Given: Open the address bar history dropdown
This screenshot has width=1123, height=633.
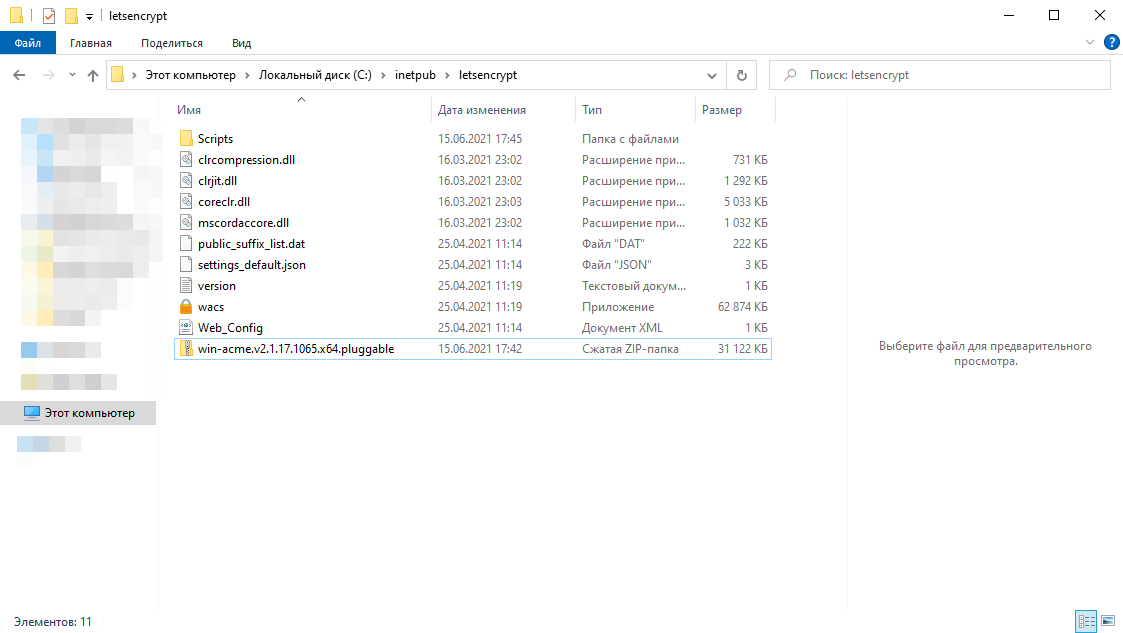Looking at the screenshot, I should click(712, 75).
